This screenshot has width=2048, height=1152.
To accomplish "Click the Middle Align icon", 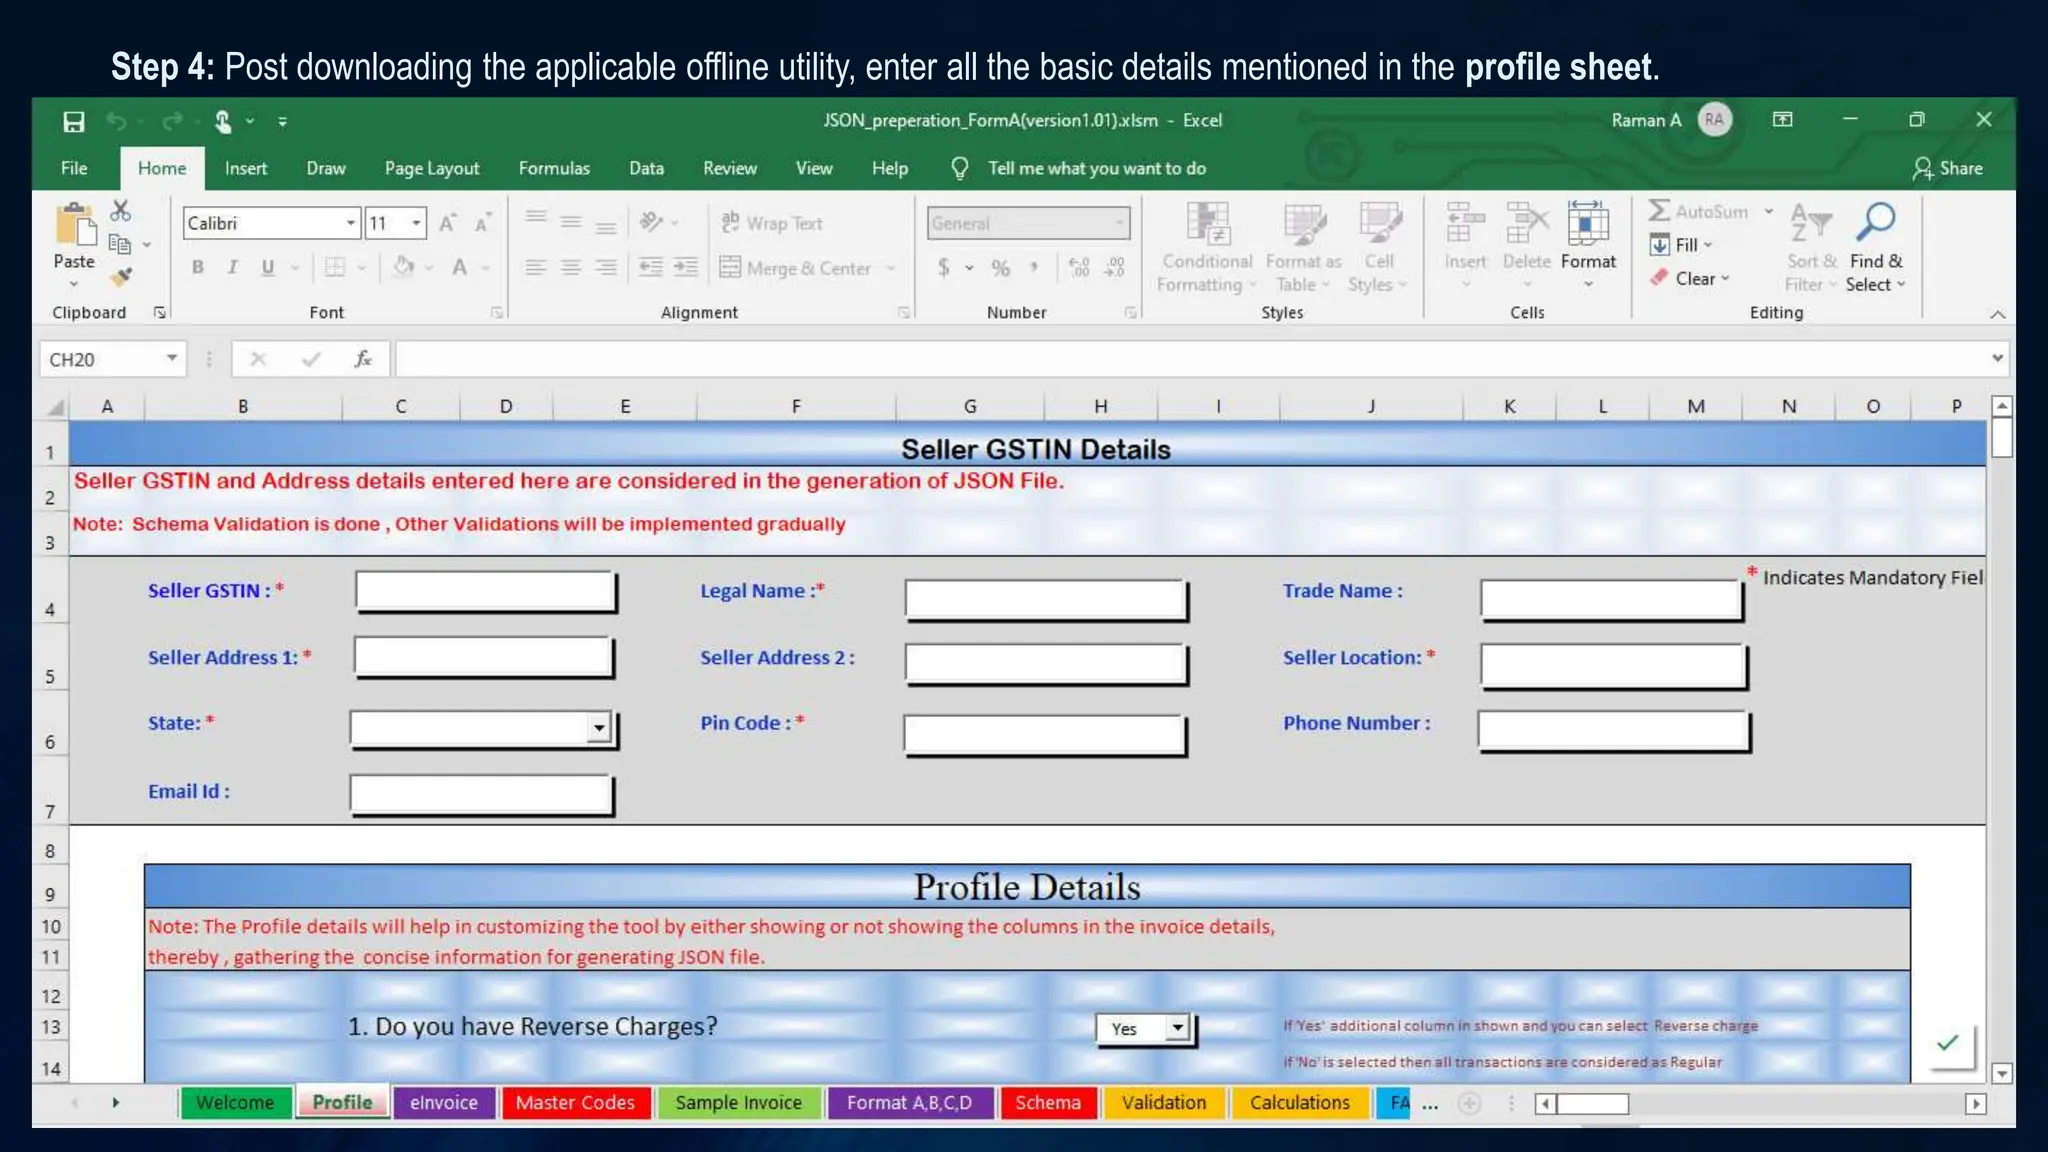I will 570,221.
